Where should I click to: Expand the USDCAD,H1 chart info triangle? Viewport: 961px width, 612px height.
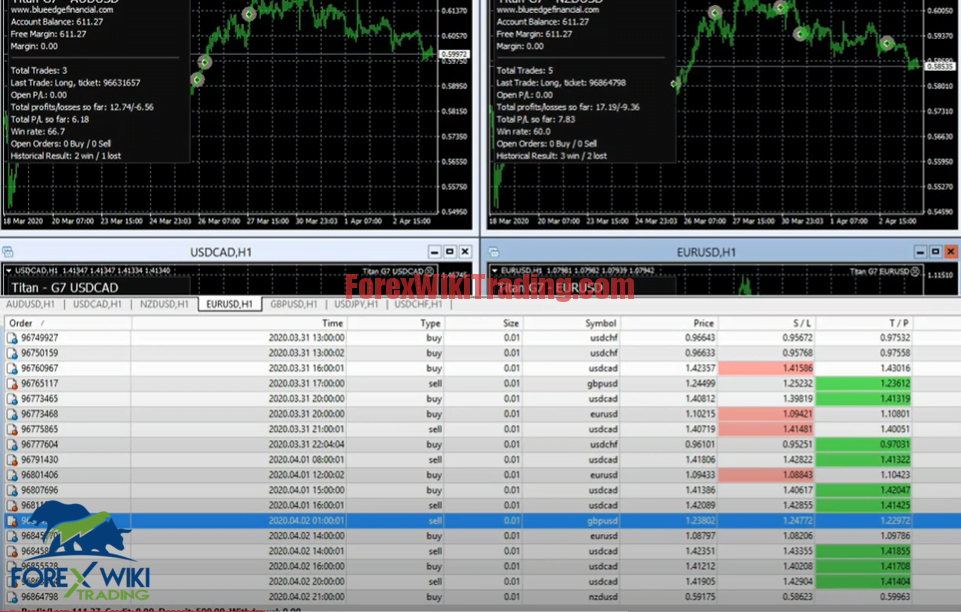click(9, 270)
